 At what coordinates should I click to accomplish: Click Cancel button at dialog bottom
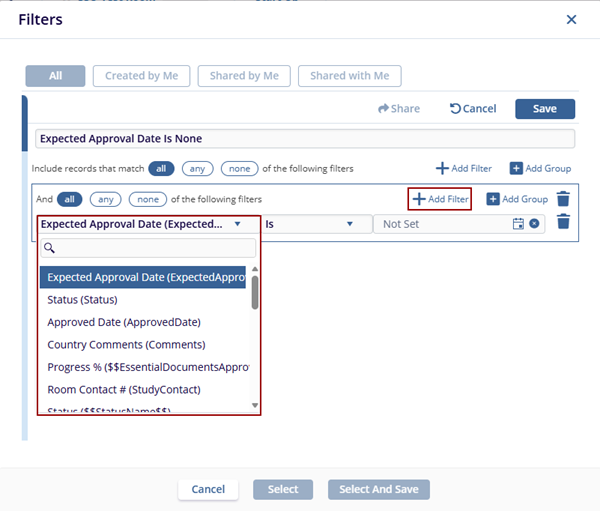[208, 489]
